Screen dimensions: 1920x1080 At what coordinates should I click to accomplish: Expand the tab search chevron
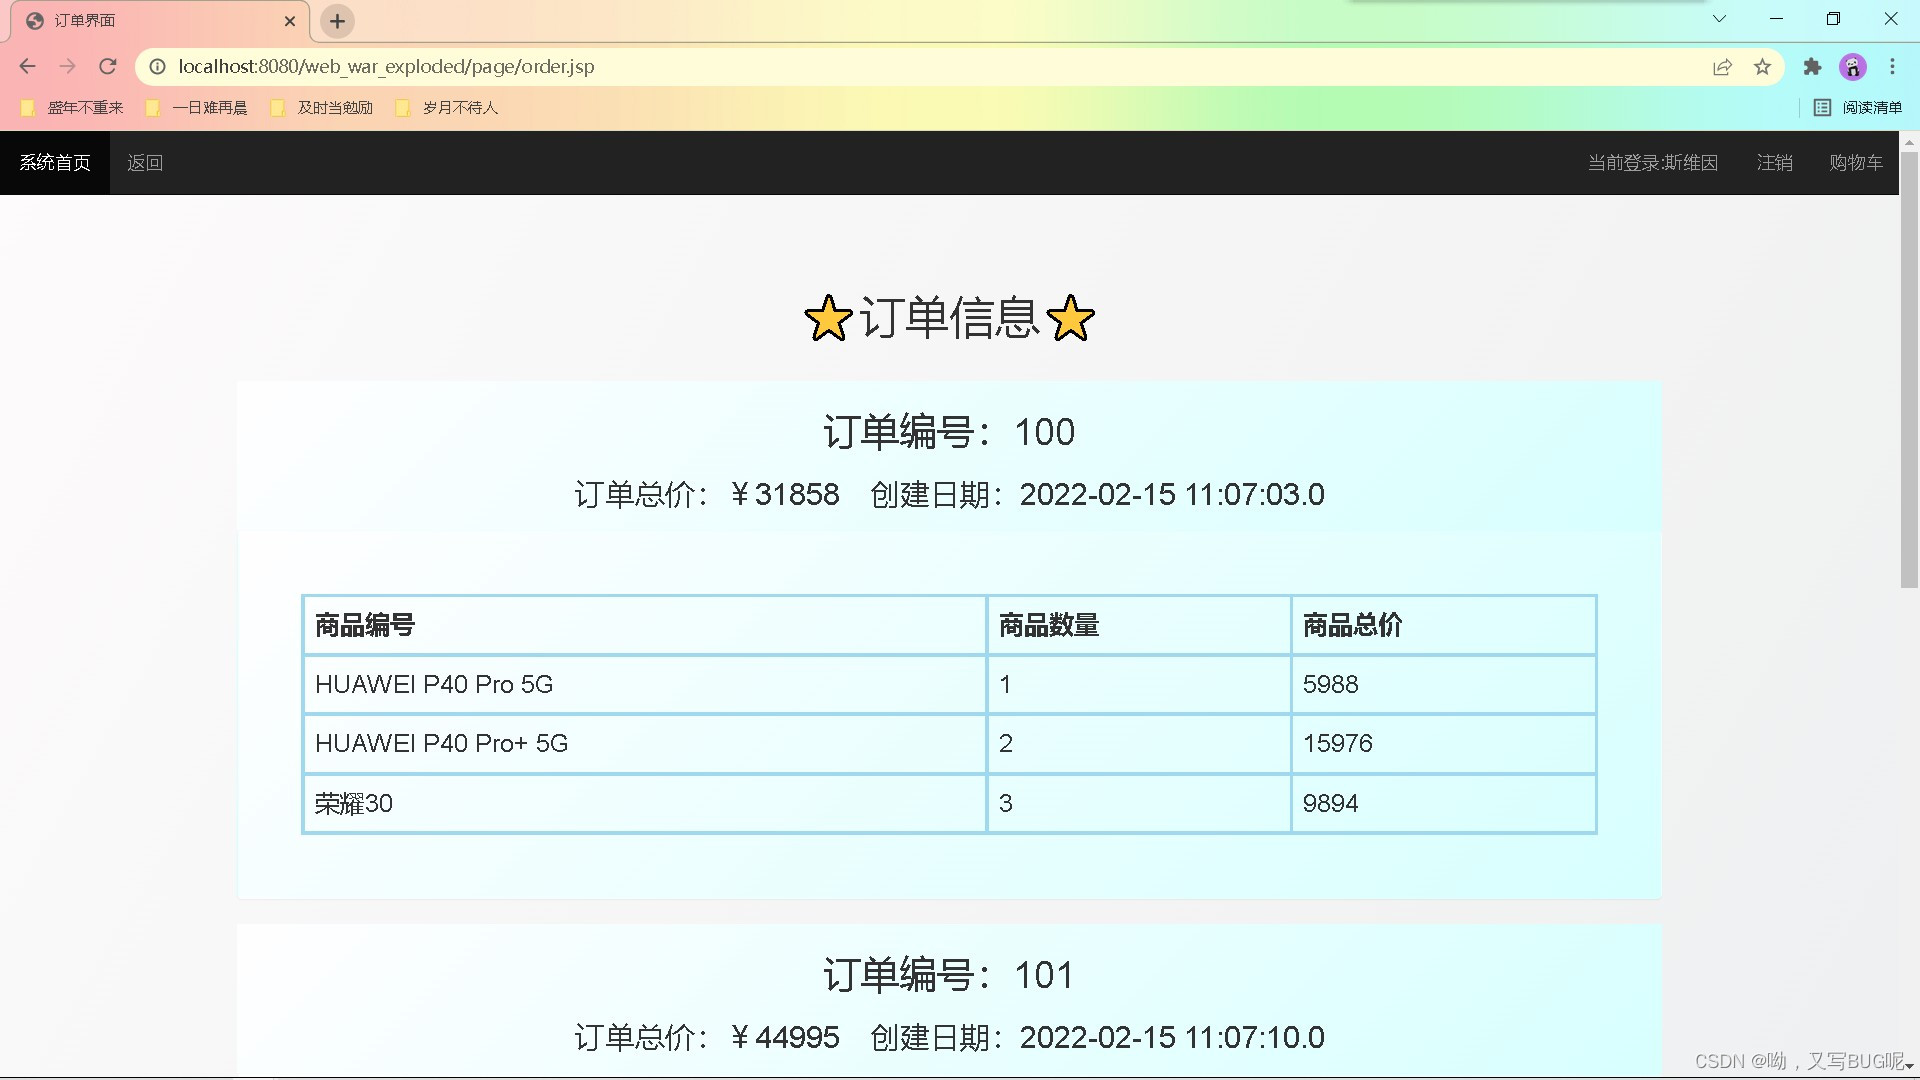[x=1719, y=19]
